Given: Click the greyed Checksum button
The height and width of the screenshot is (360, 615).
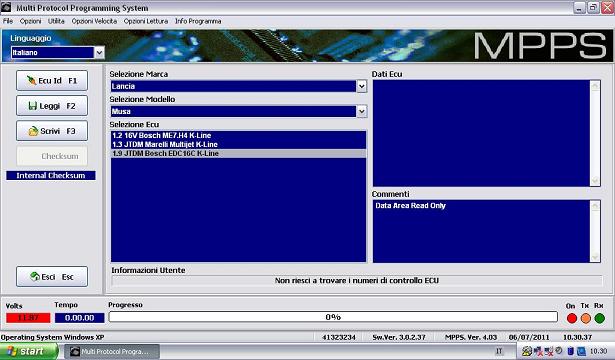Looking at the screenshot, I should [52, 156].
